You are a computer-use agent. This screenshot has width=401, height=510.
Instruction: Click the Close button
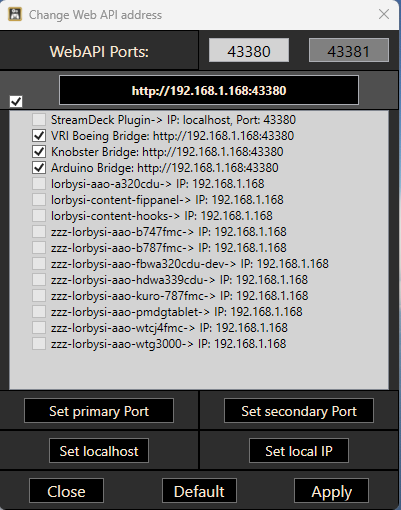pyautogui.click(x=66, y=491)
